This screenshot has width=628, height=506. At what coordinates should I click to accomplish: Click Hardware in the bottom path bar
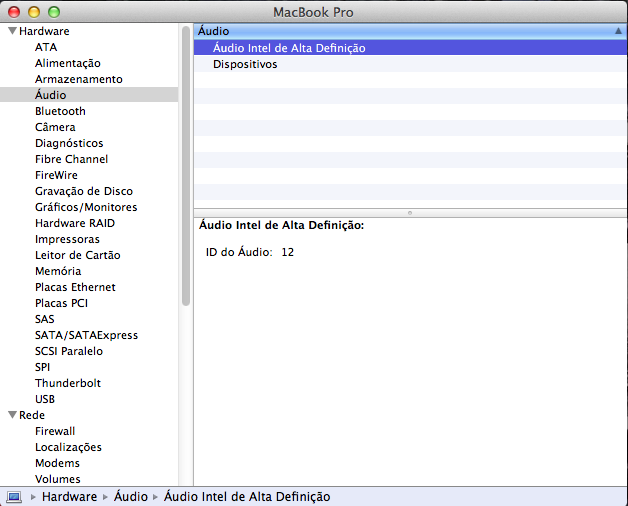click(69, 496)
